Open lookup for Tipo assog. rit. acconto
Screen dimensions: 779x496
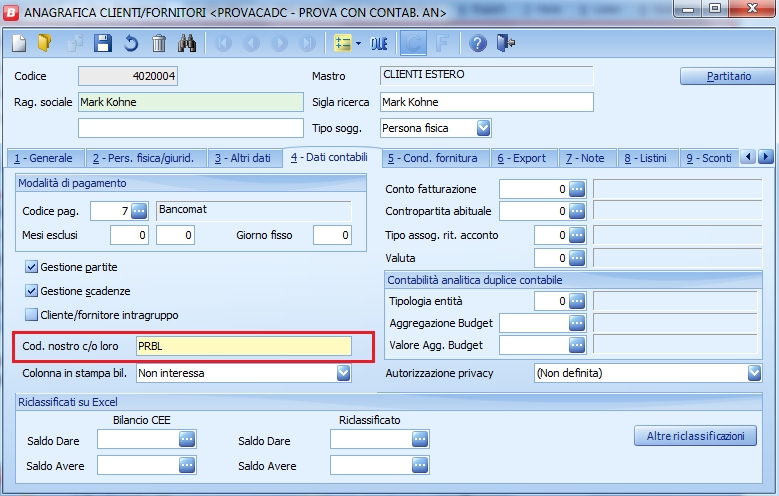pos(577,235)
